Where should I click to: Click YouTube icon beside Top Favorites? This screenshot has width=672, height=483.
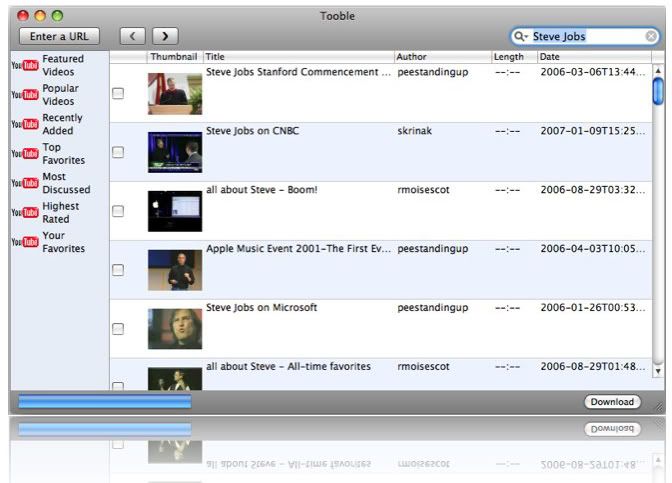coord(25,153)
